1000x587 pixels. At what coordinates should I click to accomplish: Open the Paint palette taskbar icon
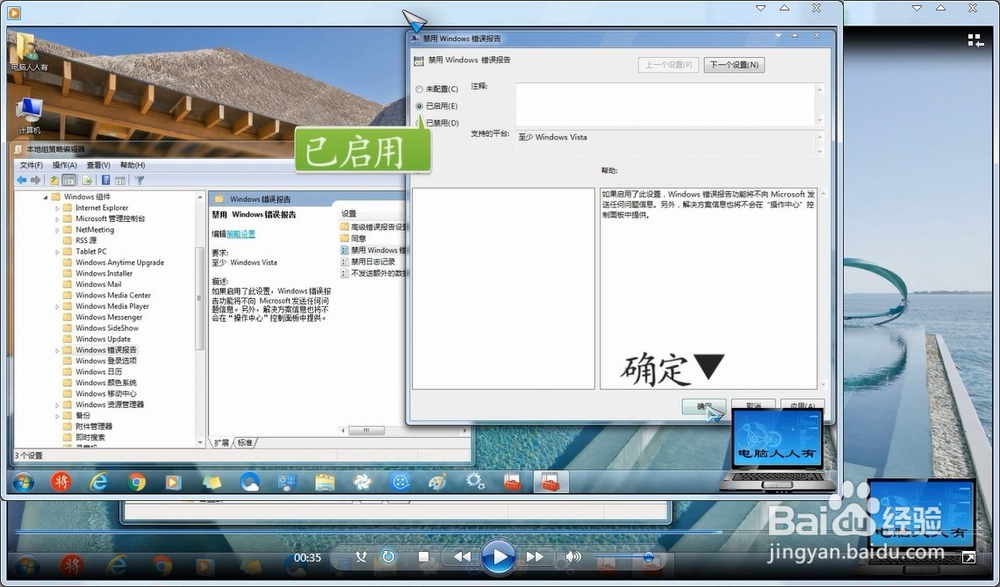click(x=438, y=482)
